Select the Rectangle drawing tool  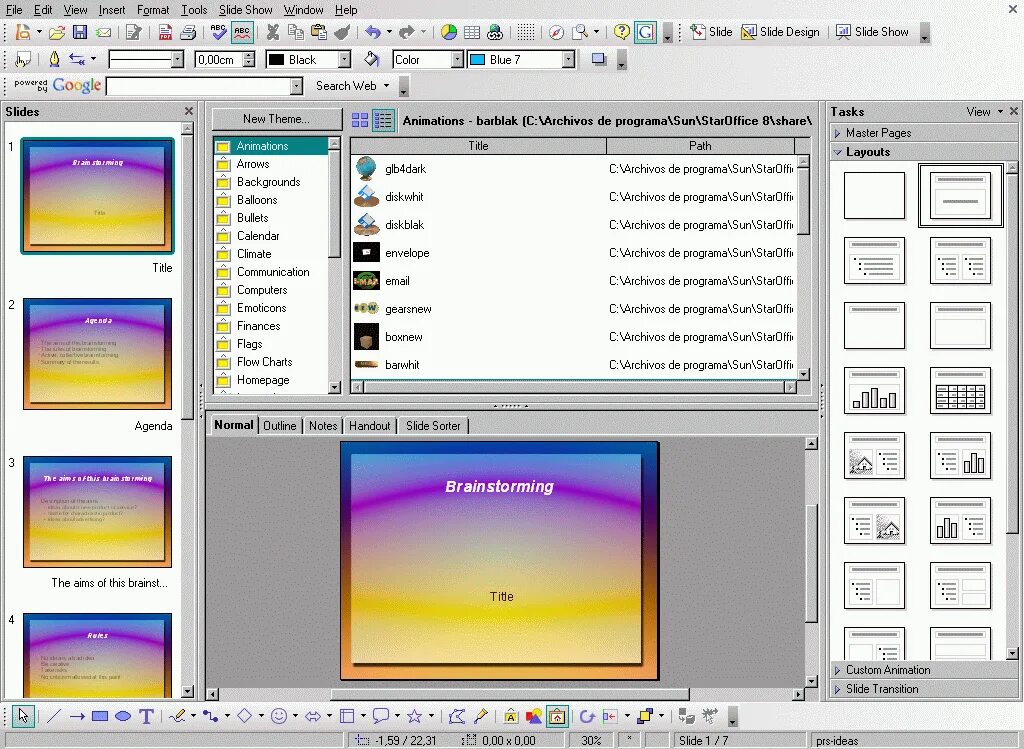pos(100,716)
